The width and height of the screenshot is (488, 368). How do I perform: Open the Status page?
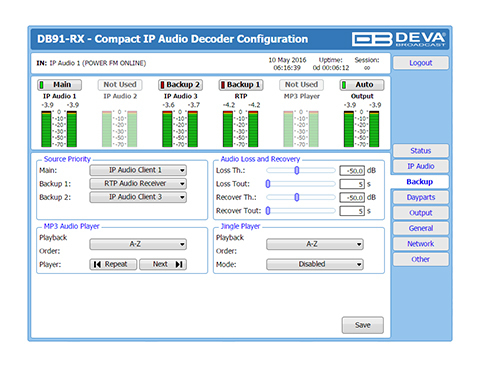[x=421, y=151]
